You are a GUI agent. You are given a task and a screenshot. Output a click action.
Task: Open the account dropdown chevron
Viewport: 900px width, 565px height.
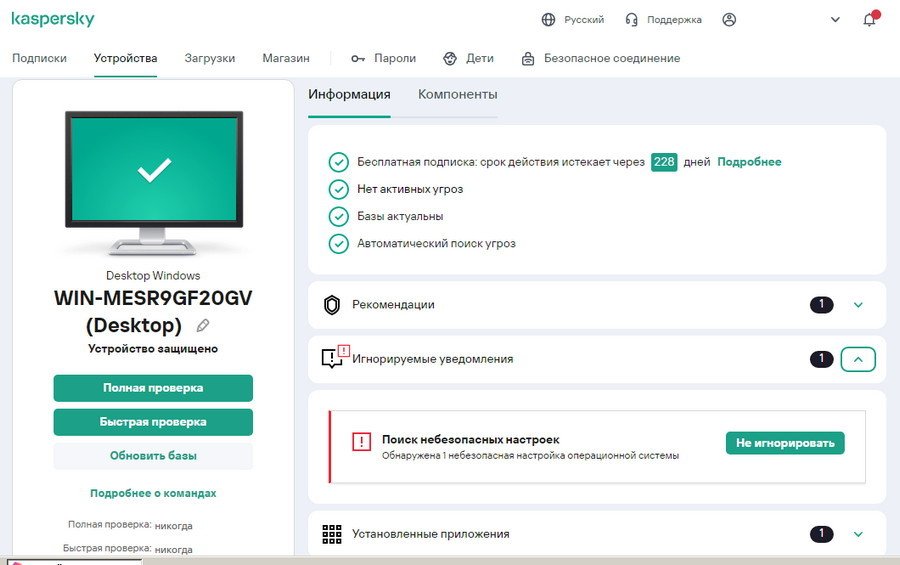click(835, 20)
